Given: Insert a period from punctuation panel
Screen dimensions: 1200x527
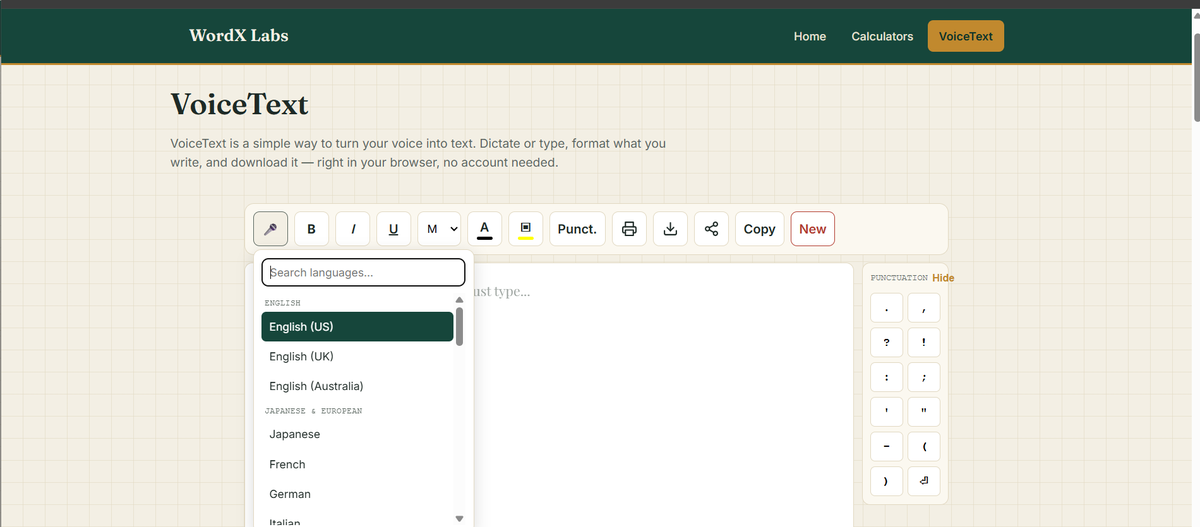Looking at the screenshot, I should pos(887,309).
